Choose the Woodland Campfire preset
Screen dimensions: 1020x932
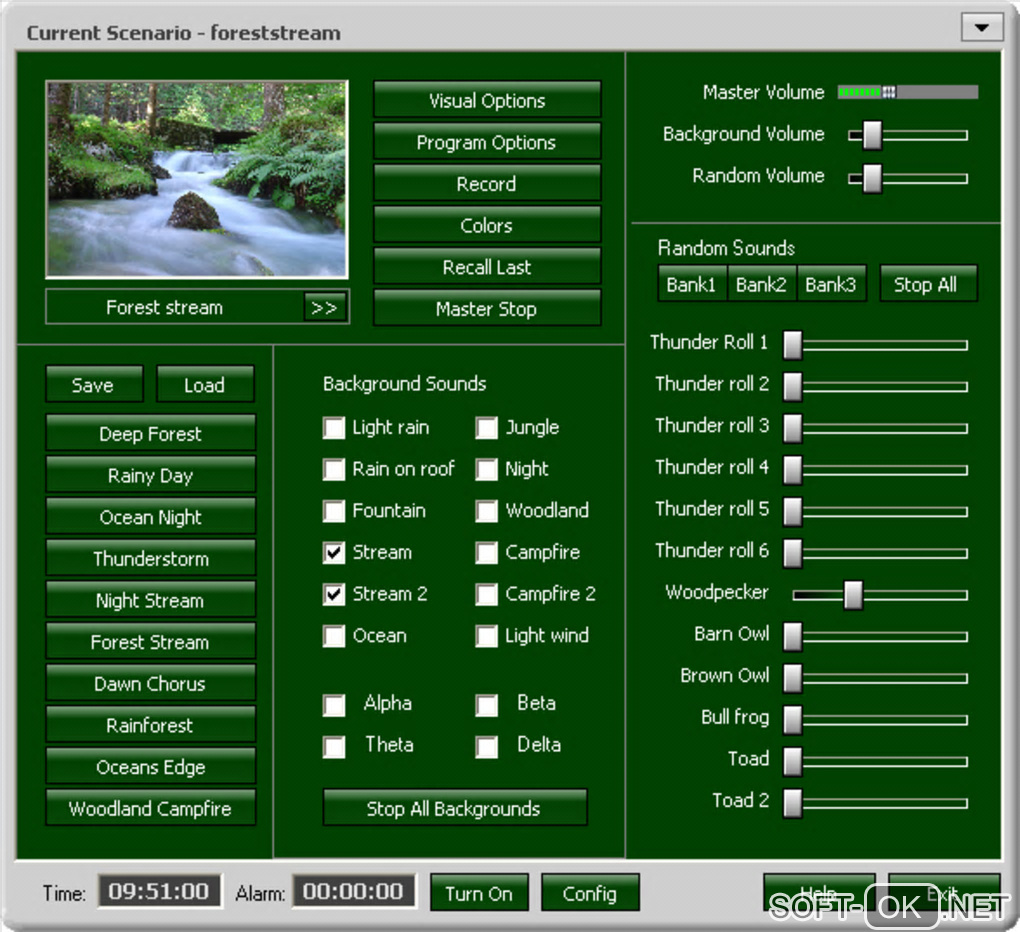[150, 808]
